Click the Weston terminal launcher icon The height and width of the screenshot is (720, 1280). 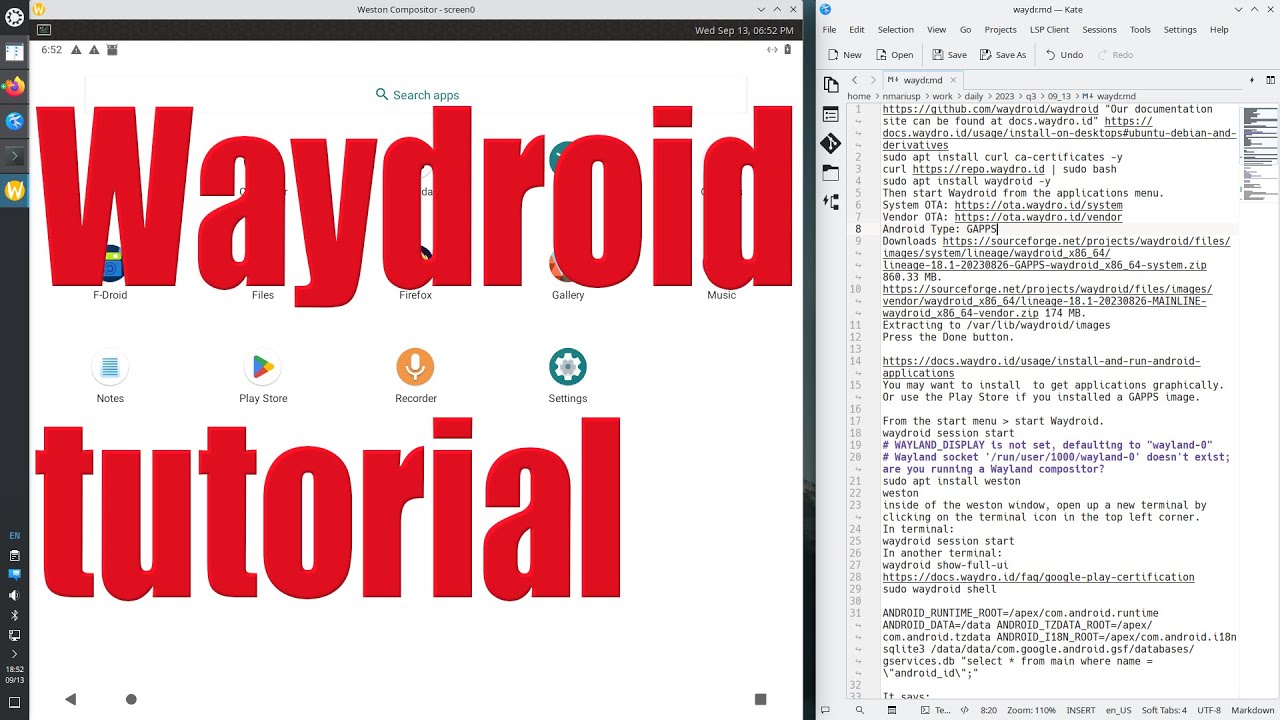point(44,30)
